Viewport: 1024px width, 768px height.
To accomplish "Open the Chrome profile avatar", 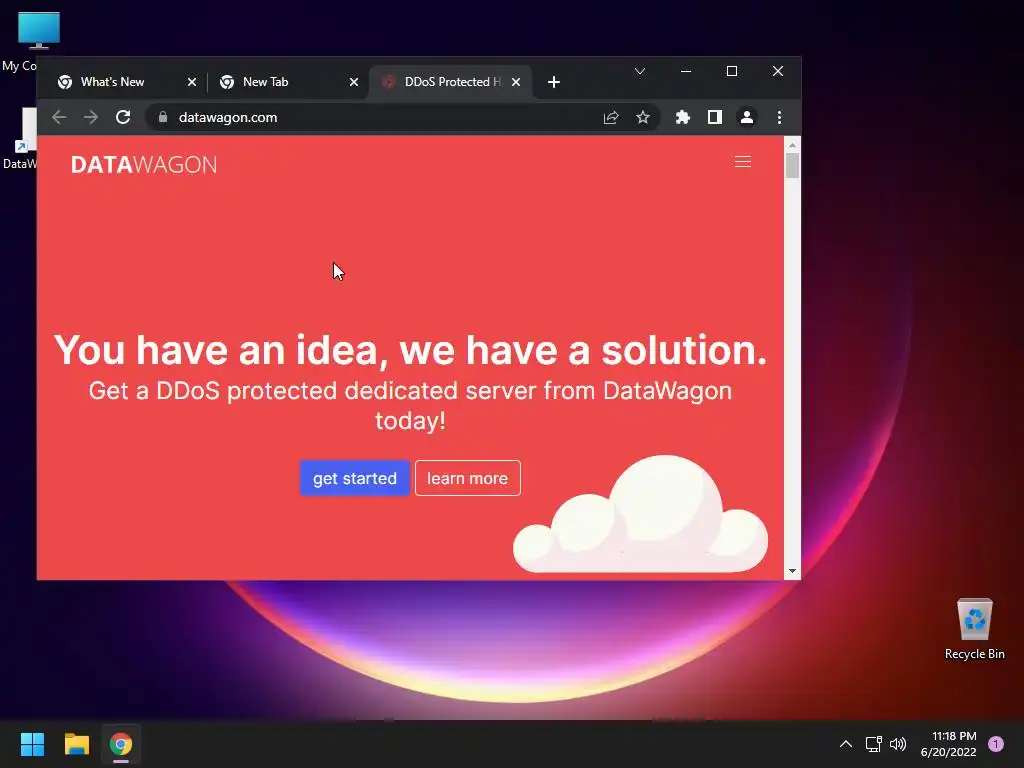I will point(746,118).
